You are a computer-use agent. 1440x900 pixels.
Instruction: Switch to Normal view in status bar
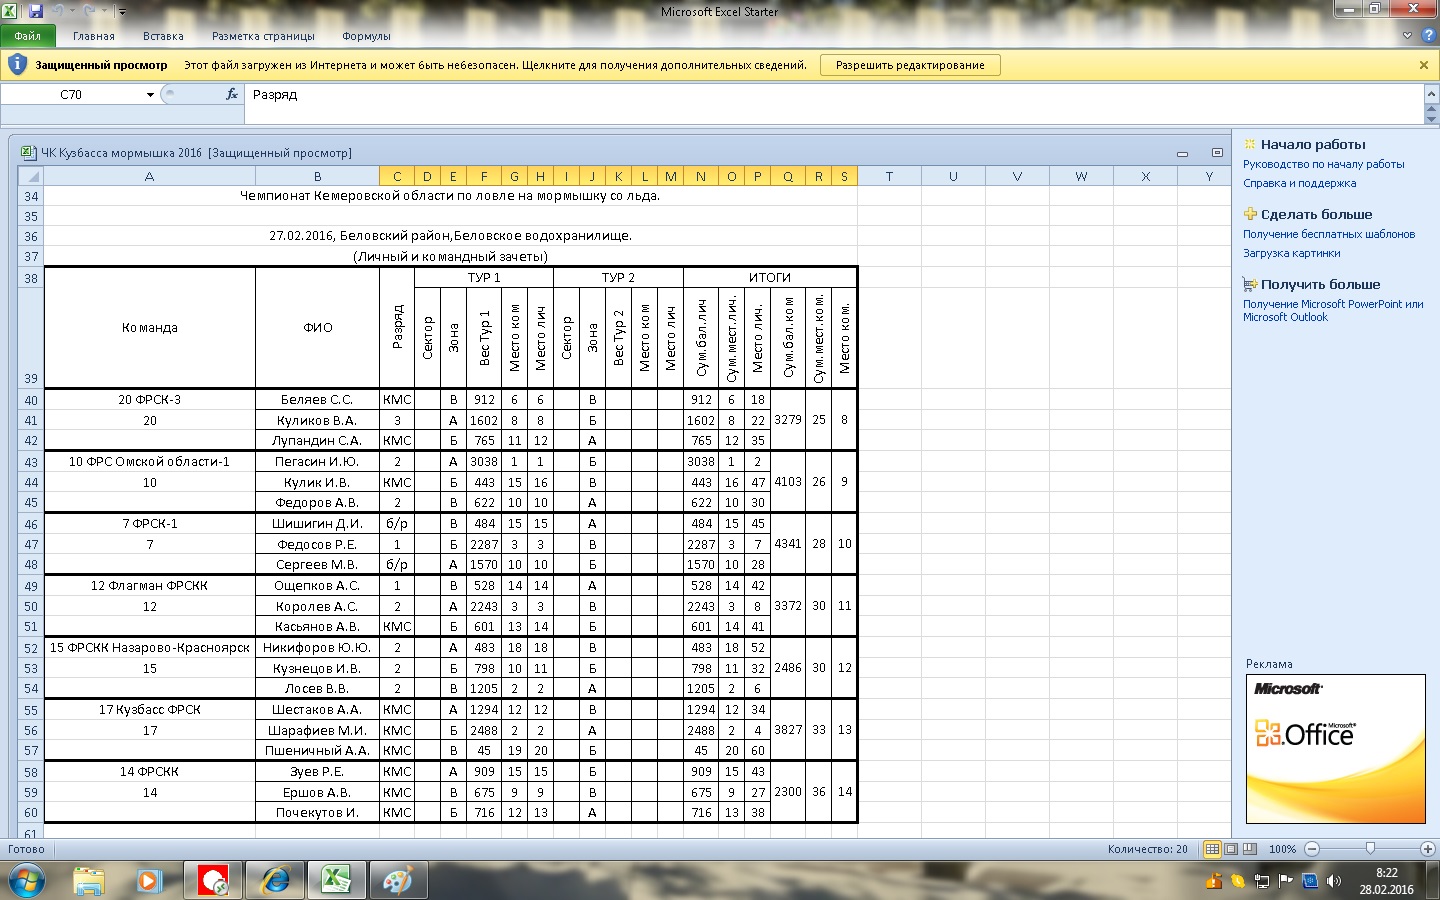tap(1212, 849)
